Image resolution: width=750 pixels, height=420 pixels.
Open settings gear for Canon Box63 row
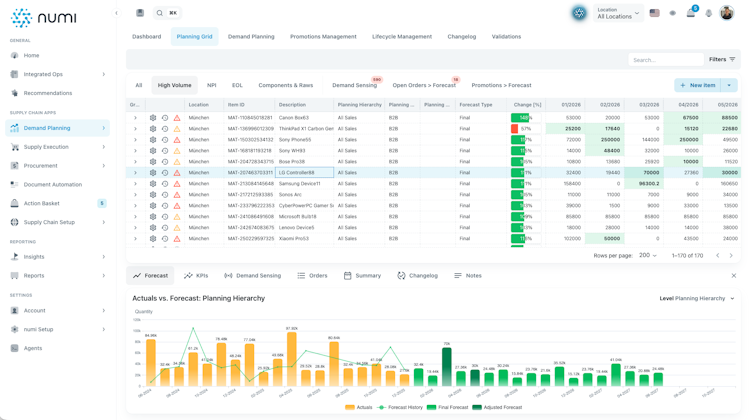click(x=153, y=118)
